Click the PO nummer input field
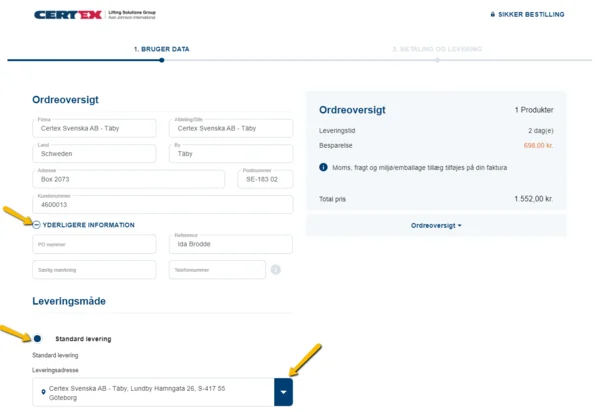Viewport: 600px width, 412px height. [95, 244]
